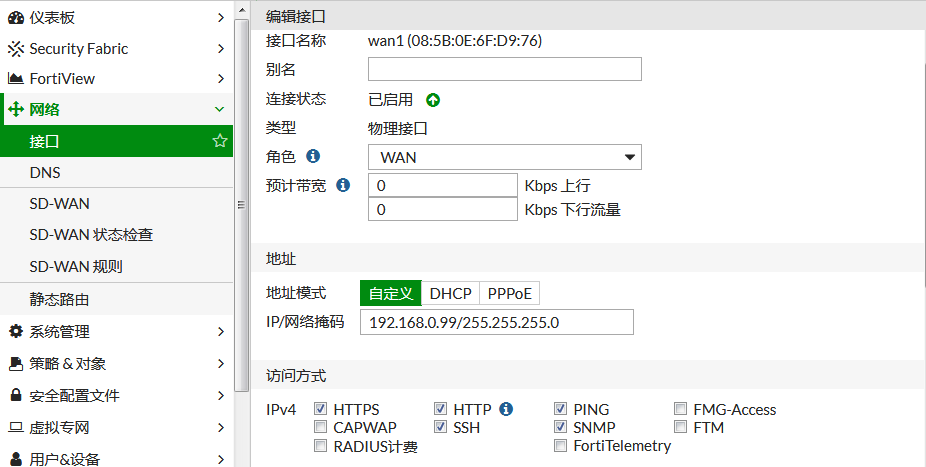Toggle the SNMP access checkbox

(x=561, y=427)
